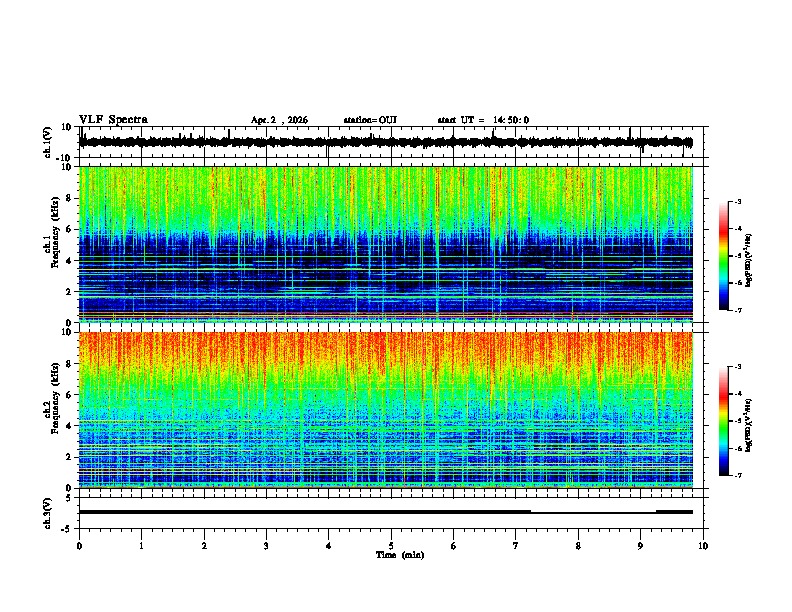Click time axis tick label '7'
The height and width of the screenshot is (612, 792).
(x=516, y=546)
